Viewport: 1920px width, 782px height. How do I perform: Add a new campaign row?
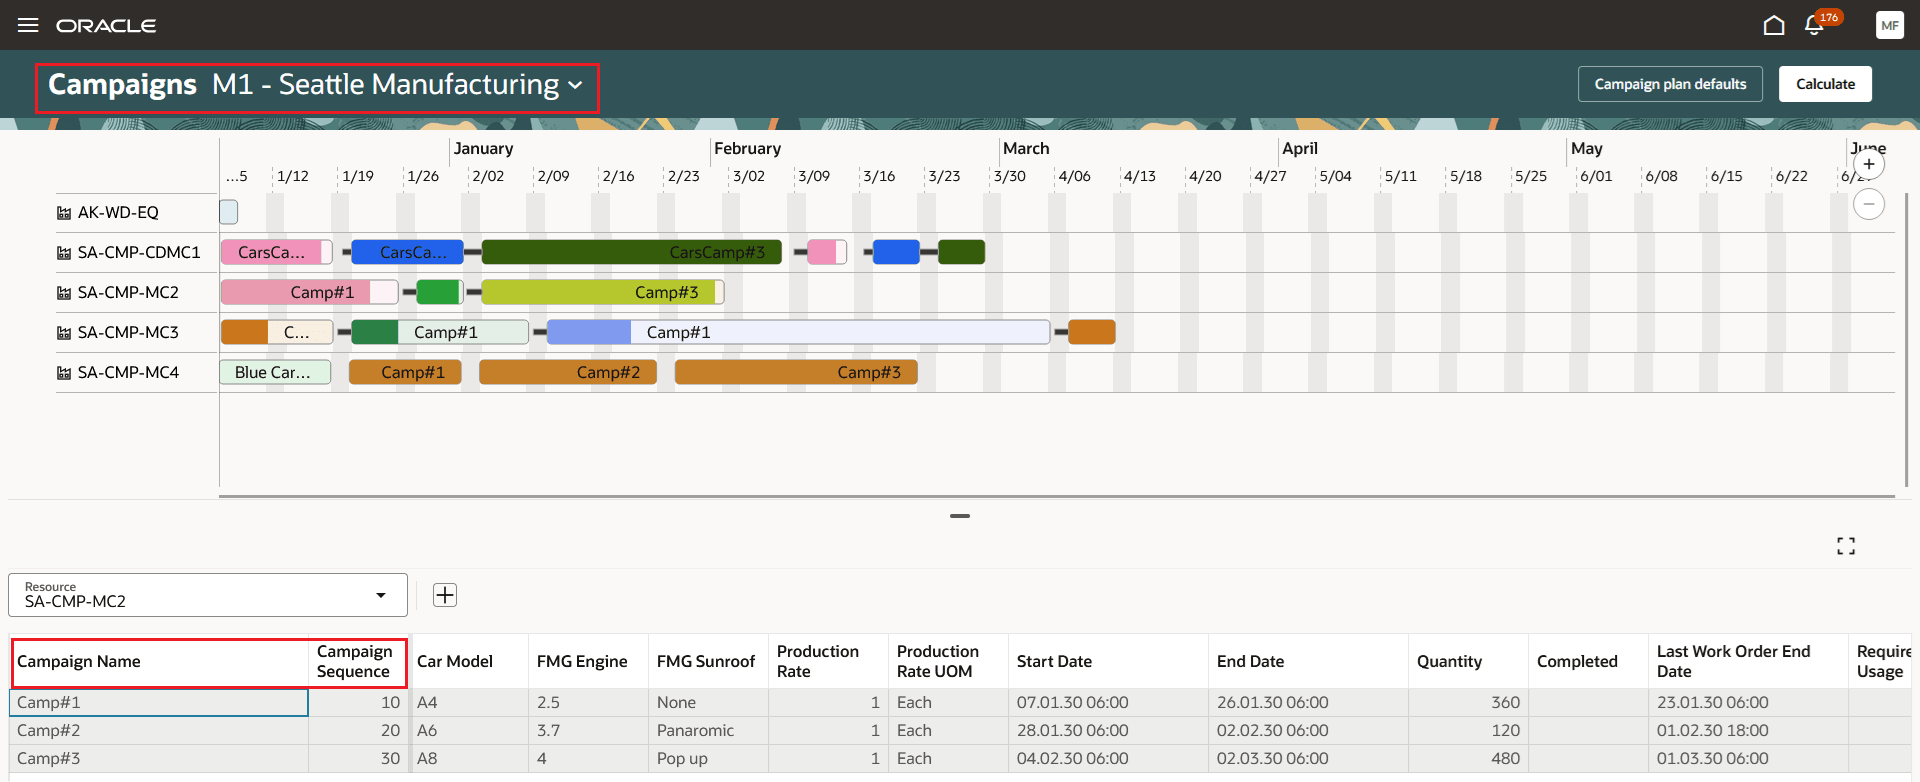click(445, 595)
